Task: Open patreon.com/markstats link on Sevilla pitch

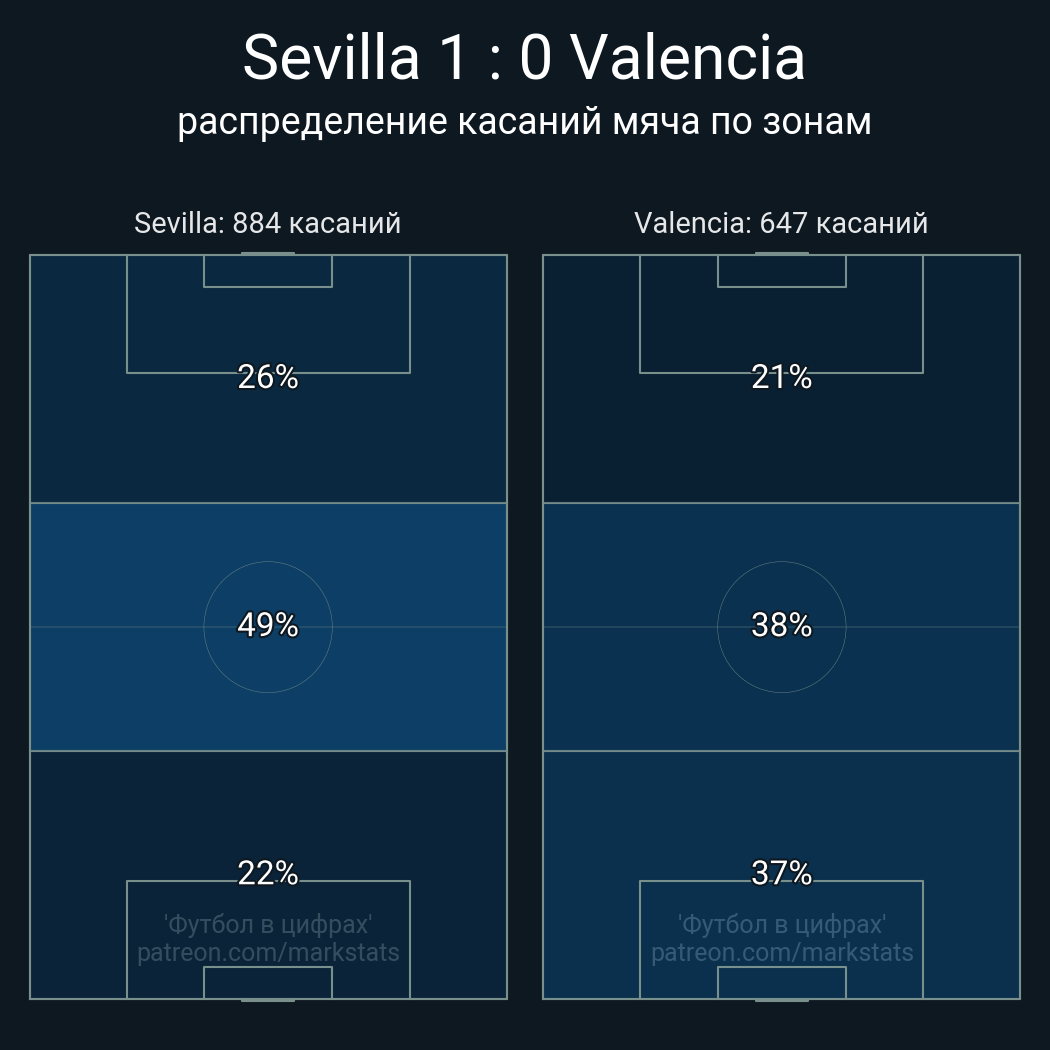Action: (268, 953)
